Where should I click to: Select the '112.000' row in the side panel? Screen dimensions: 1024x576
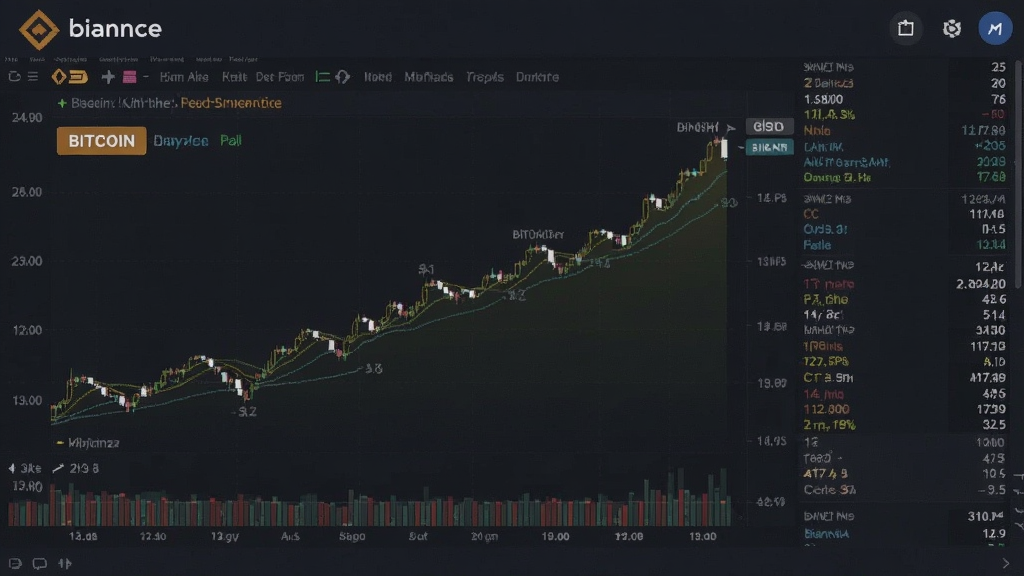point(904,409)
